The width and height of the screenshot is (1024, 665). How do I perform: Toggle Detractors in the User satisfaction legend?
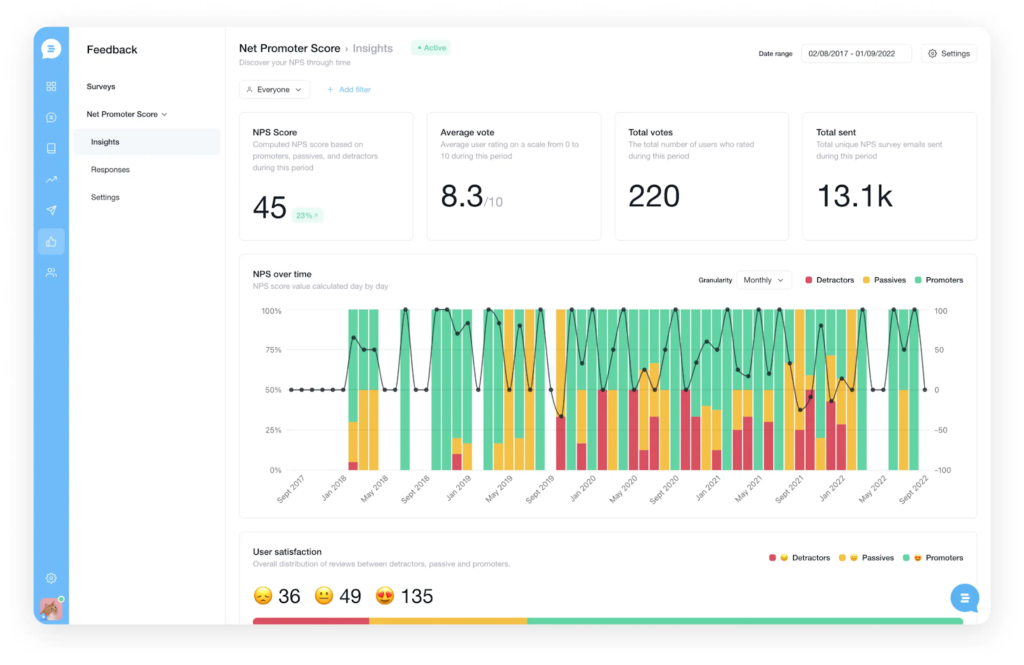(x=799, y=558)
